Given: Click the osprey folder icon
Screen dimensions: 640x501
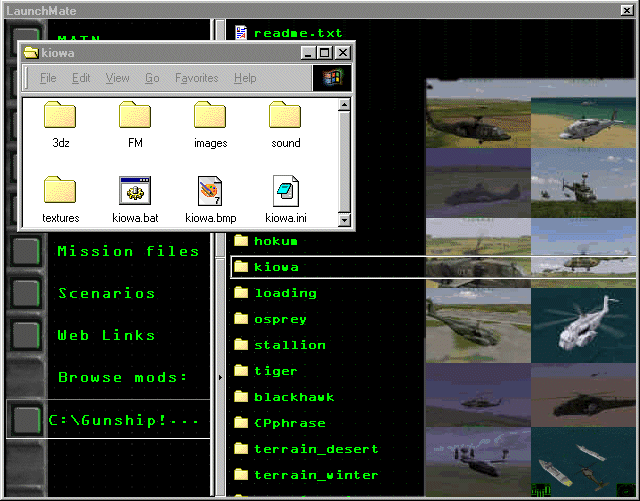Looking at the screenshot, I should (x=241, y=318).
